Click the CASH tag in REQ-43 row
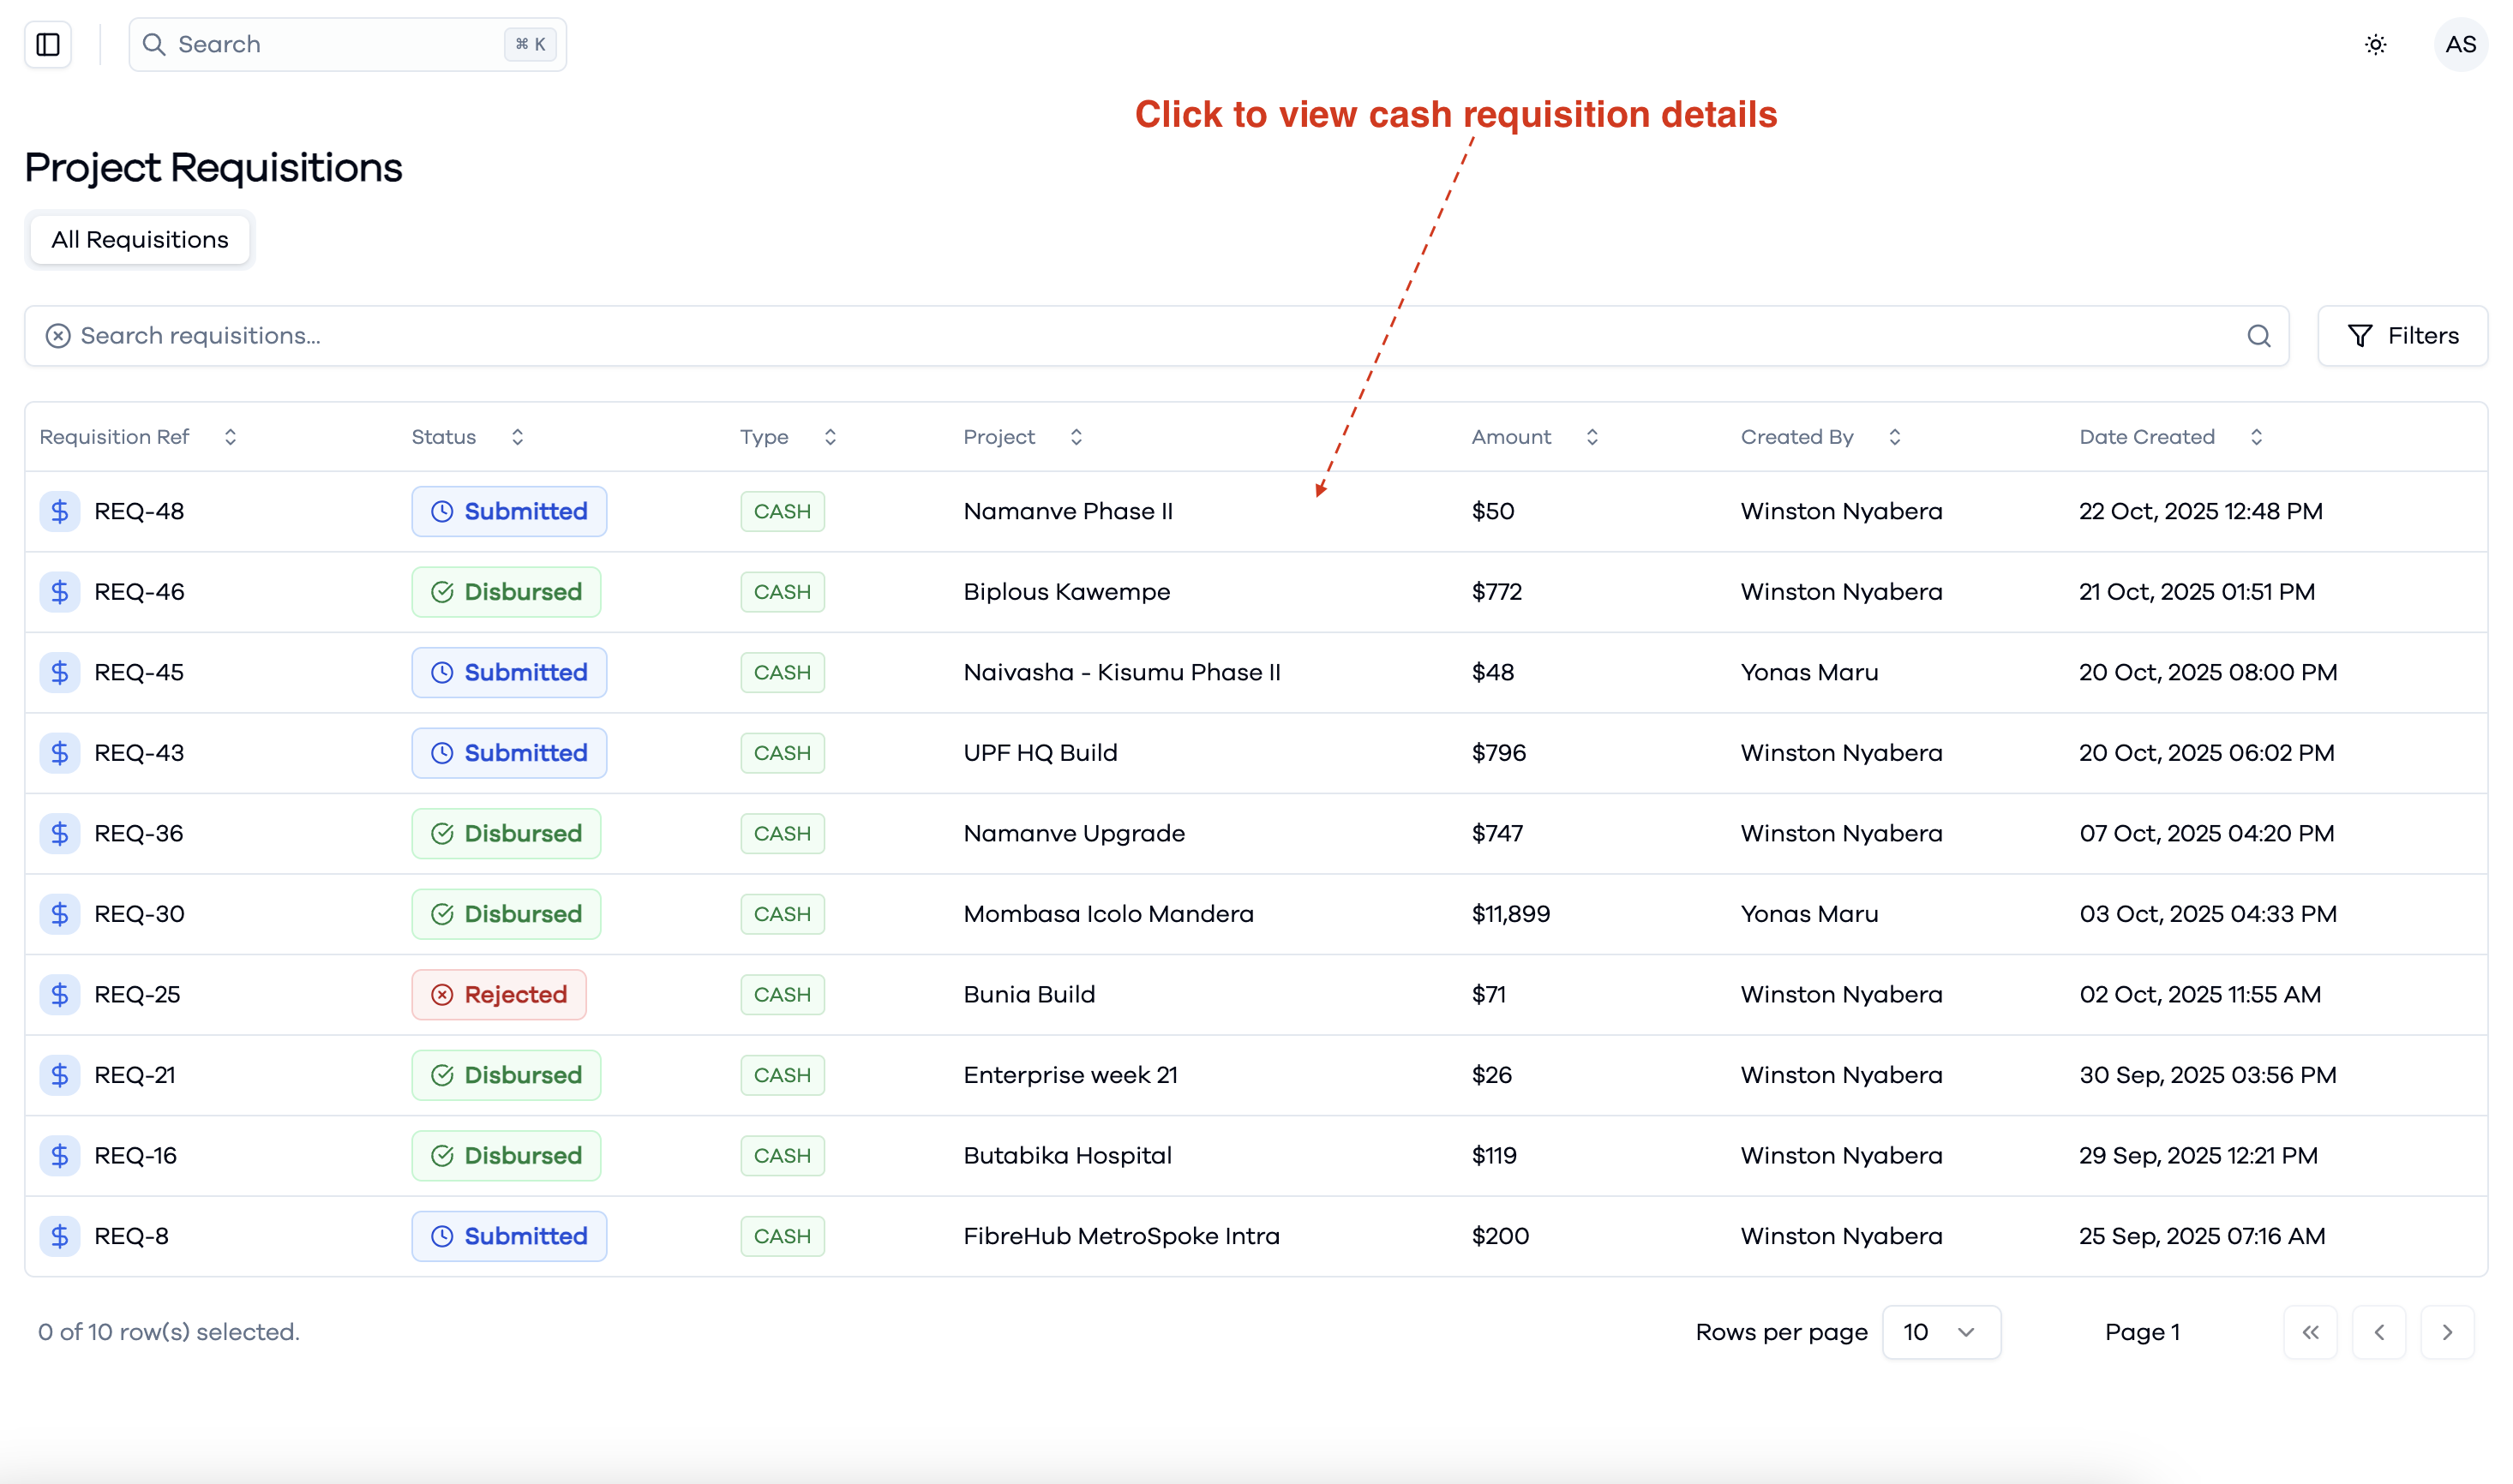Image resolution: width=2513 pixels, height=1484 pixels. click(x=782, y=753)
